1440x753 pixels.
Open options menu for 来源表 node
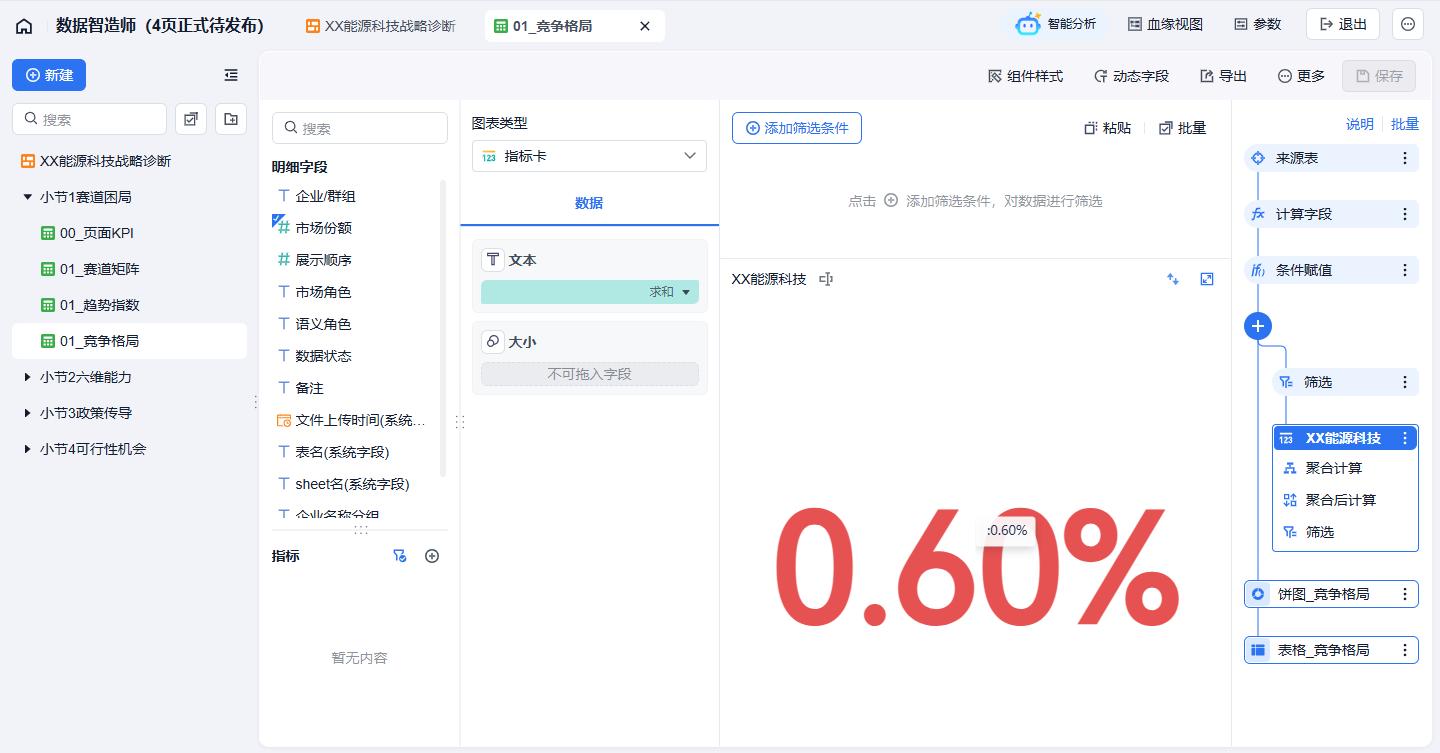(1405, 158)
